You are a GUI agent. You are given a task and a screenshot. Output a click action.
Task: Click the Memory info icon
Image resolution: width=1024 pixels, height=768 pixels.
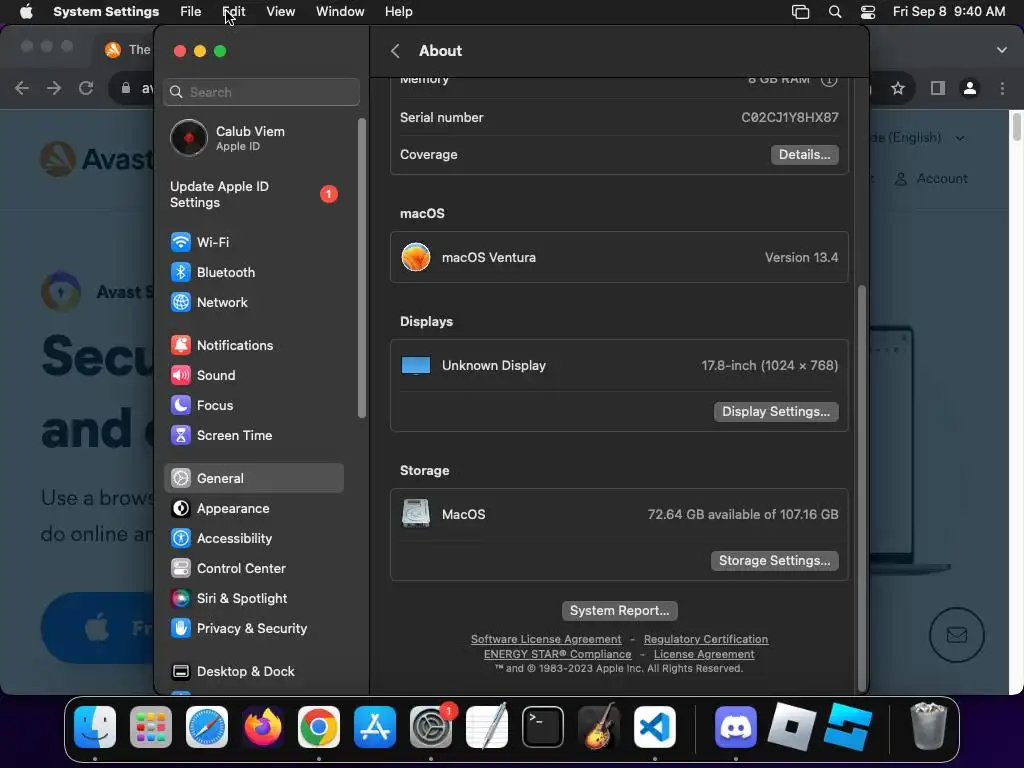pyautogui.click(x=829, y=80)
